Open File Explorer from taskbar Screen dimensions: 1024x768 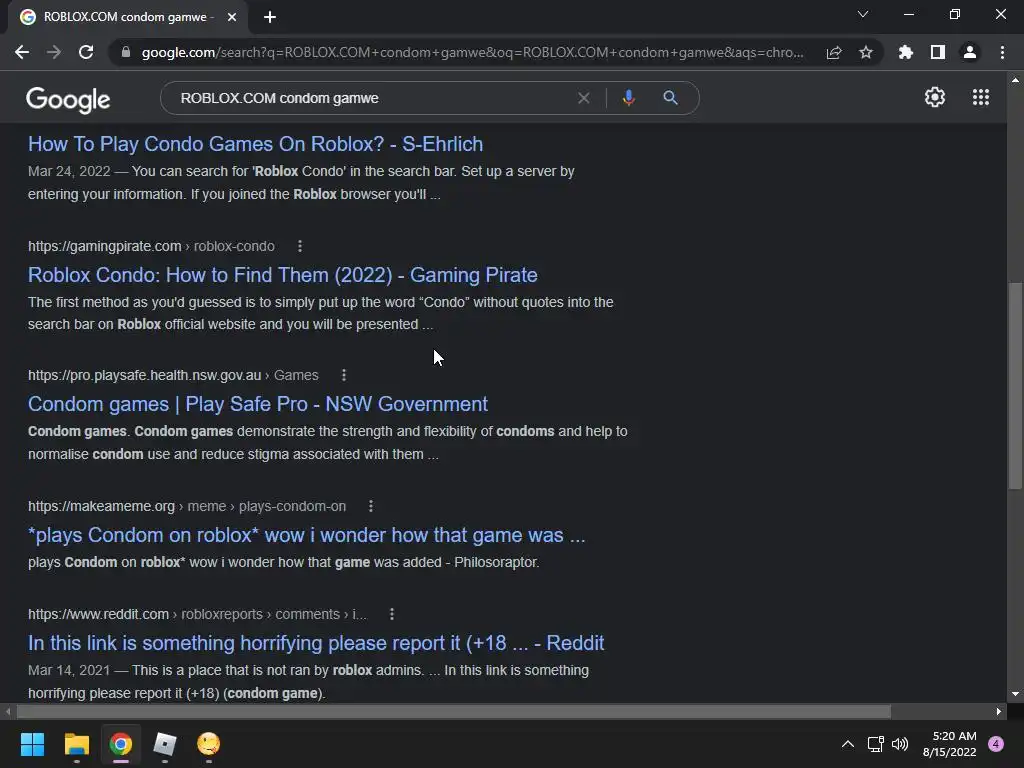(76, 744)
